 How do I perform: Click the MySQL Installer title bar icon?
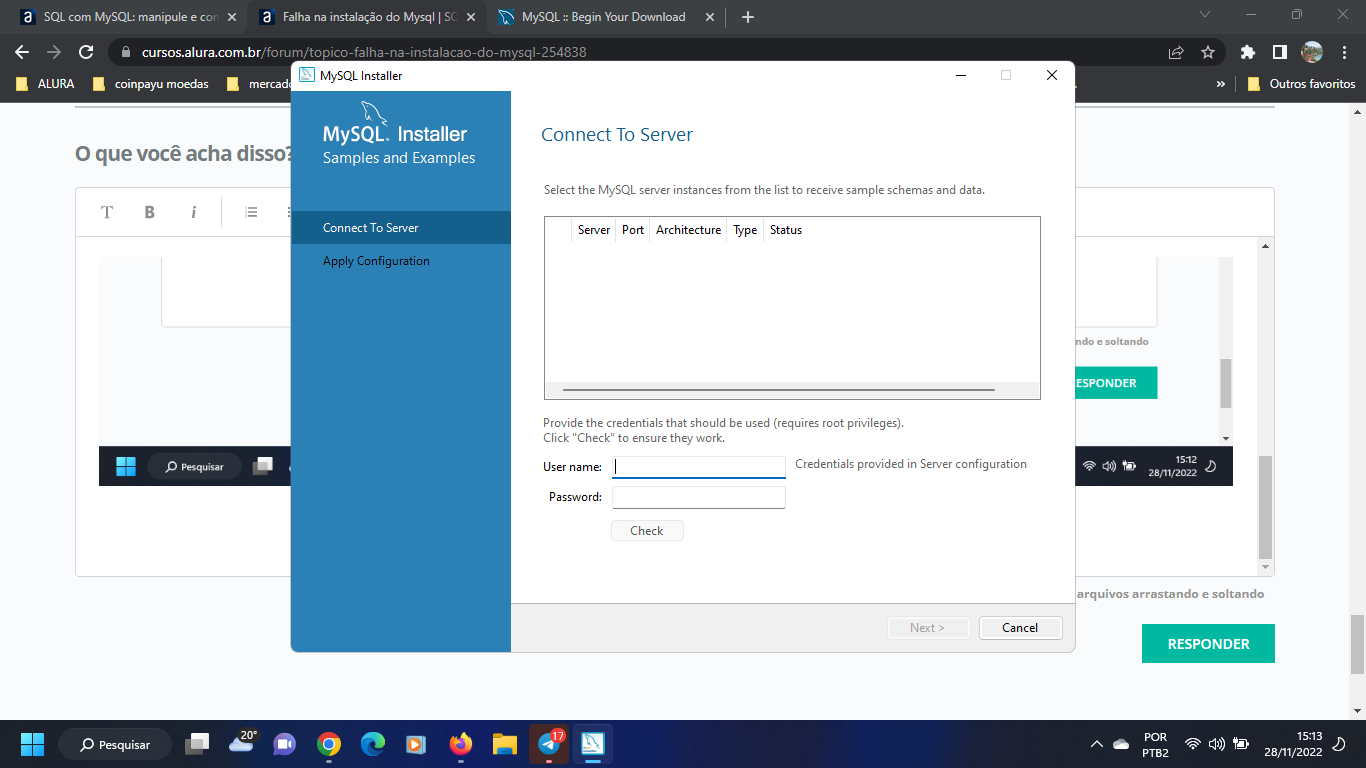[x=307, y=75]
